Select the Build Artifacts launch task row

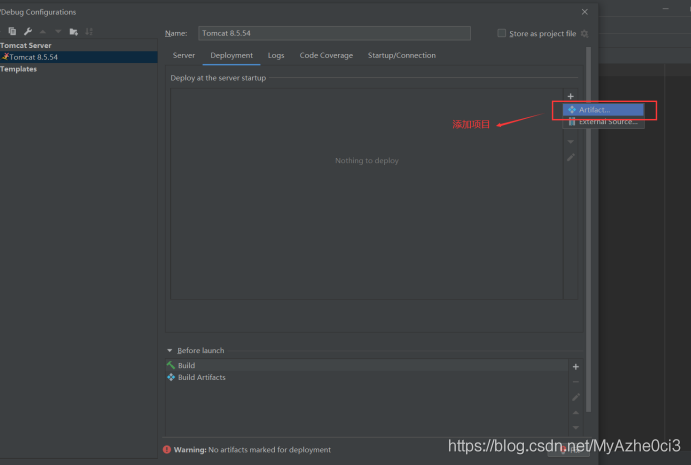tap(367, 377)
